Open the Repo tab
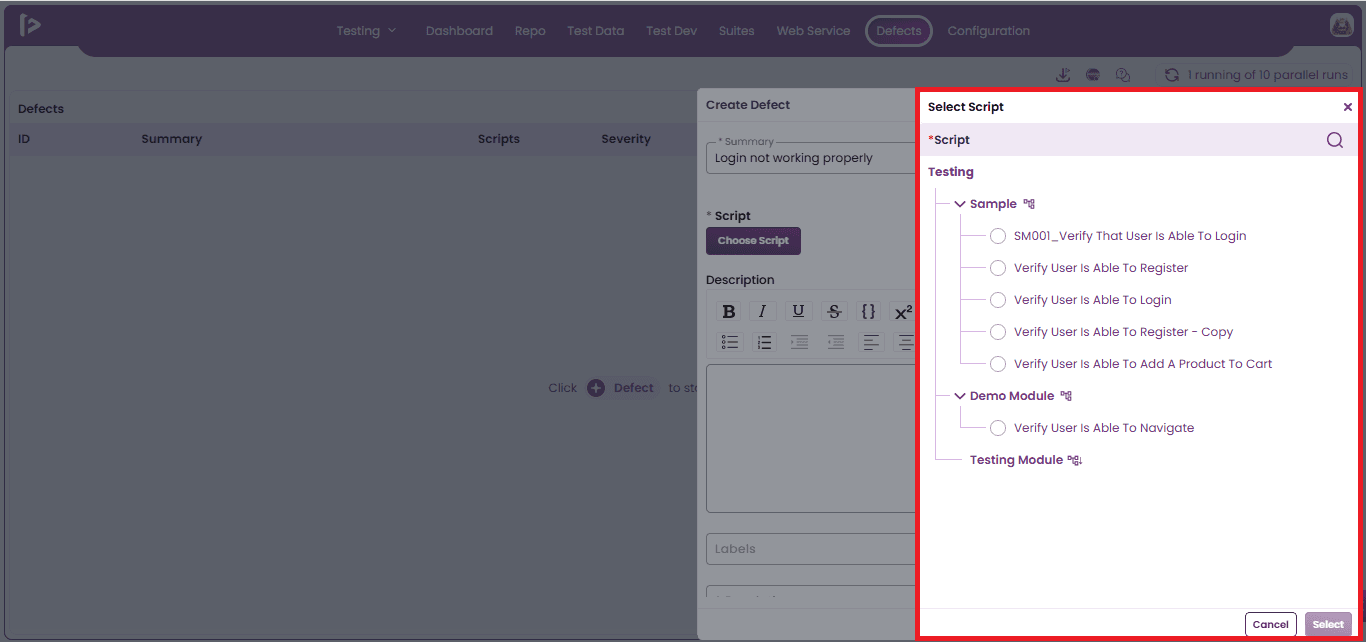The height and width of the screenshot is (642, 1366). click(530, 31)
